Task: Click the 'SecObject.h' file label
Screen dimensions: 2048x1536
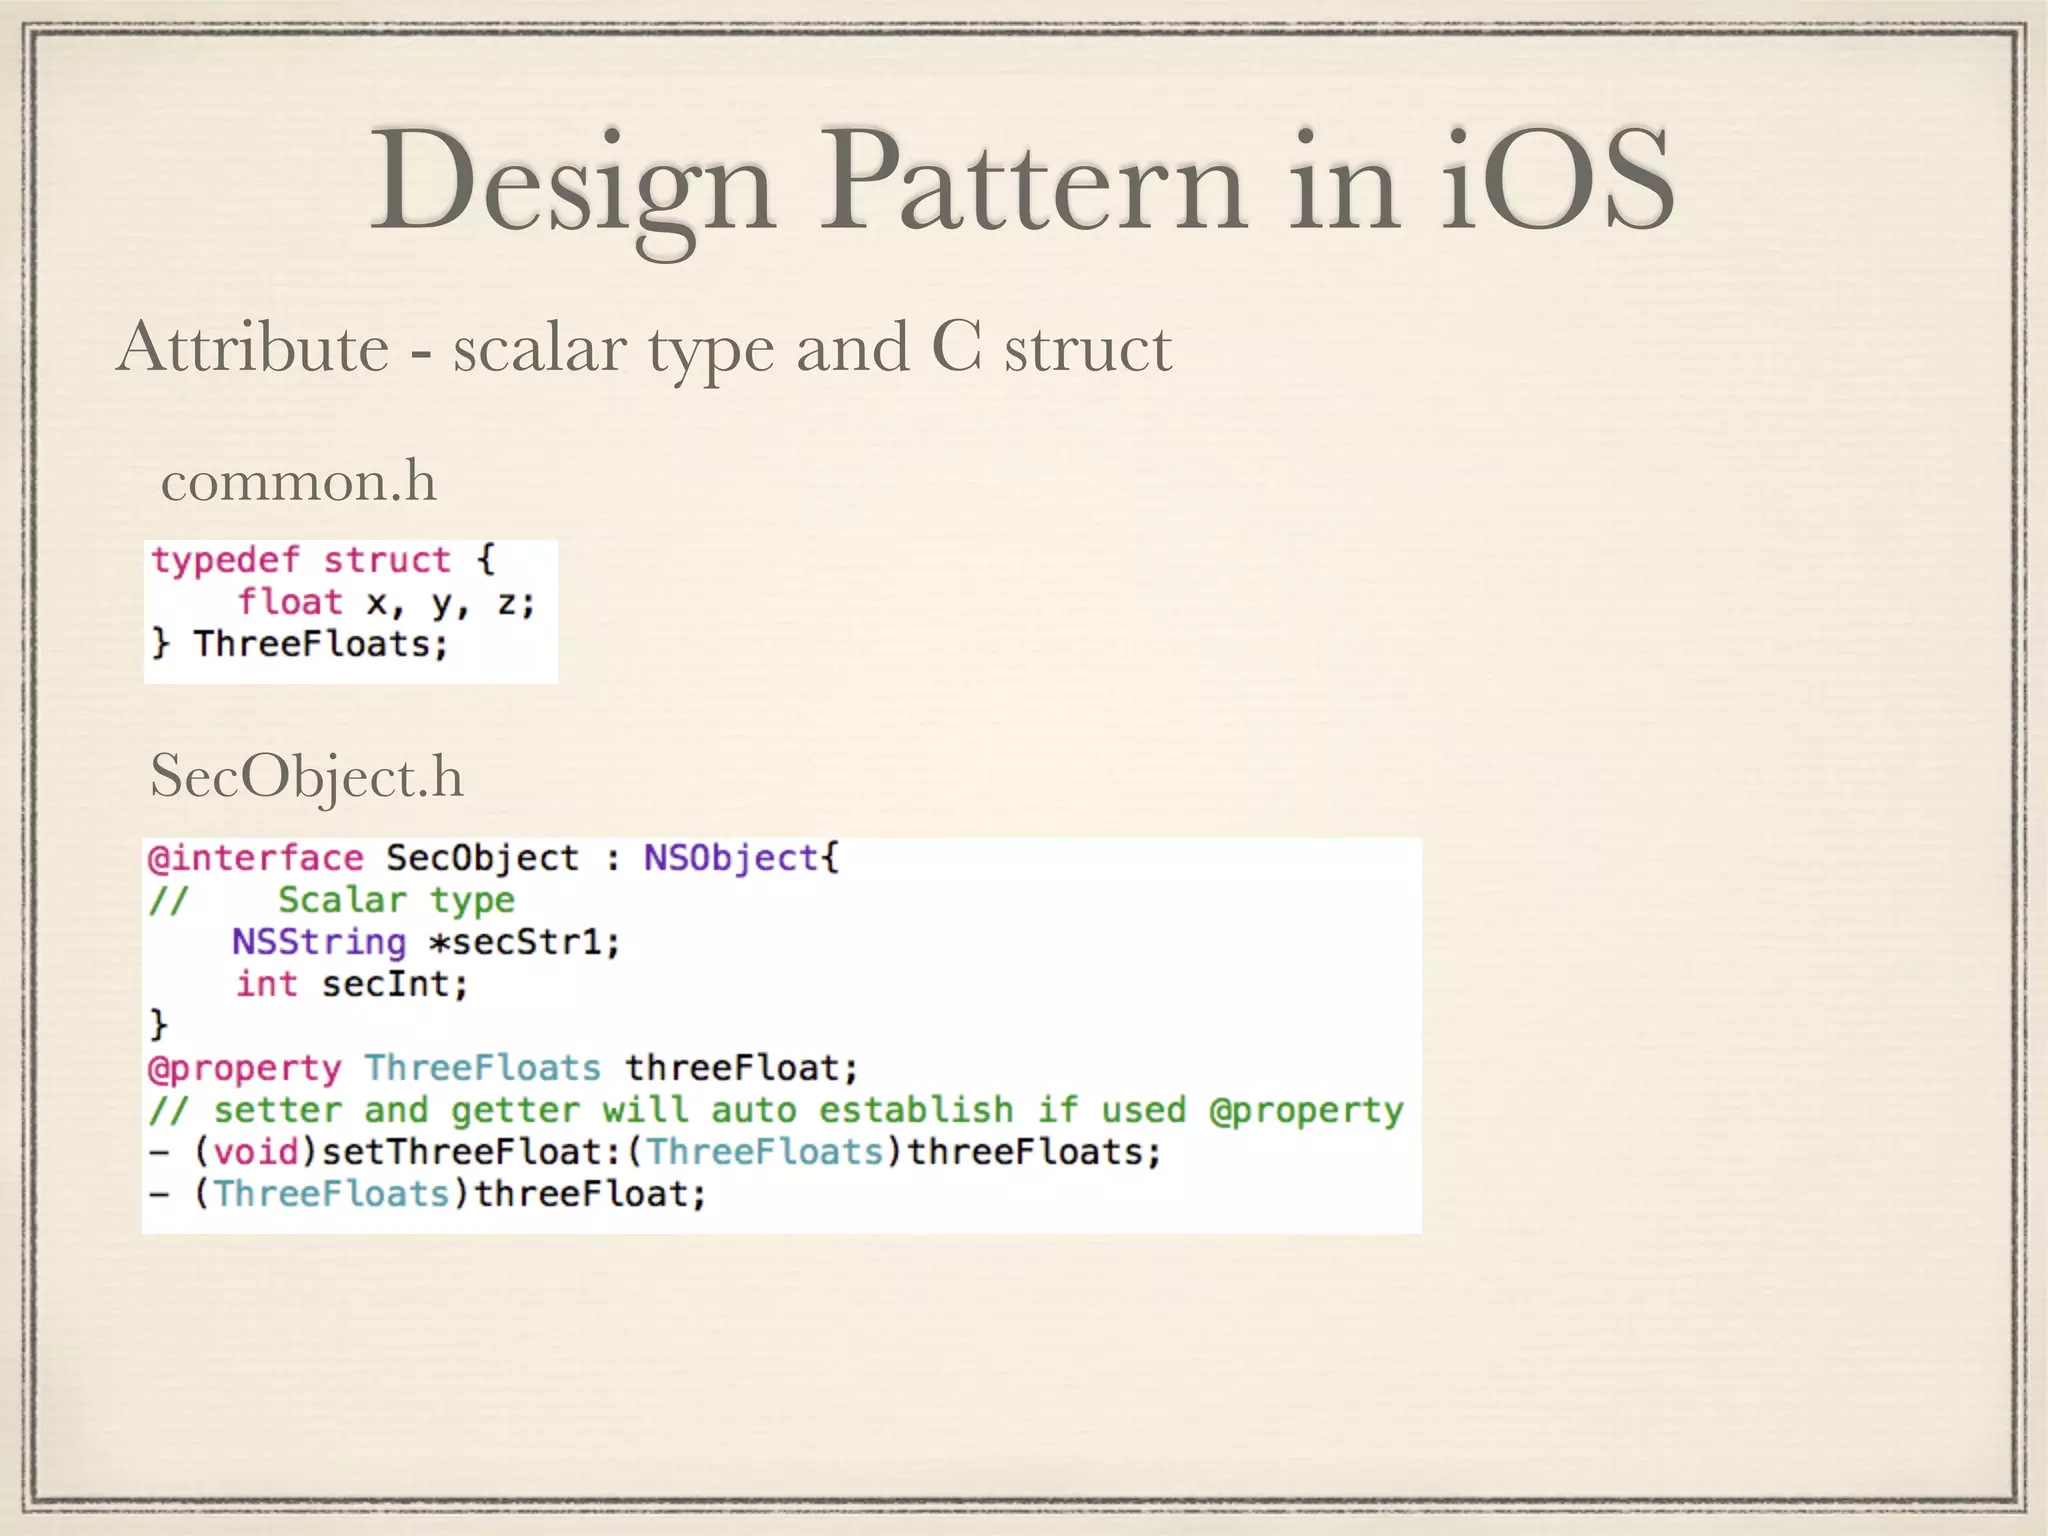Action: [307, 777]
